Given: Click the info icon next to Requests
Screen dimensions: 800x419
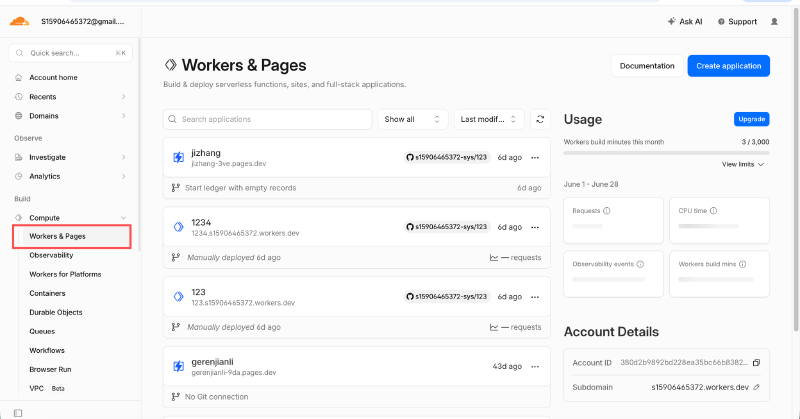Looking at the screenshot, I should pyautogui.click(x=607, y=211).
